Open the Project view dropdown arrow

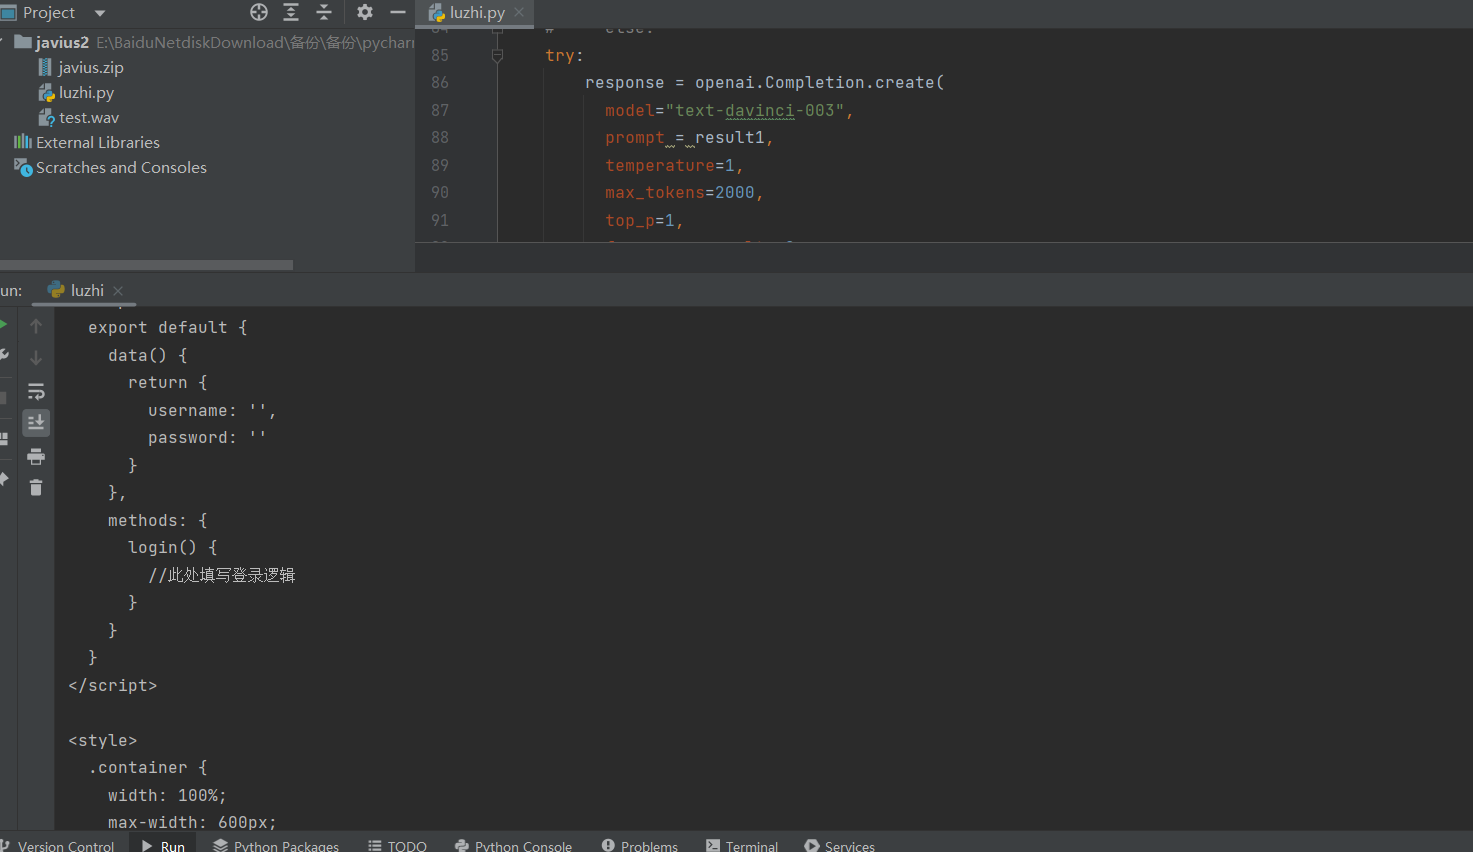pyautogui.click(x=100, y=13)
